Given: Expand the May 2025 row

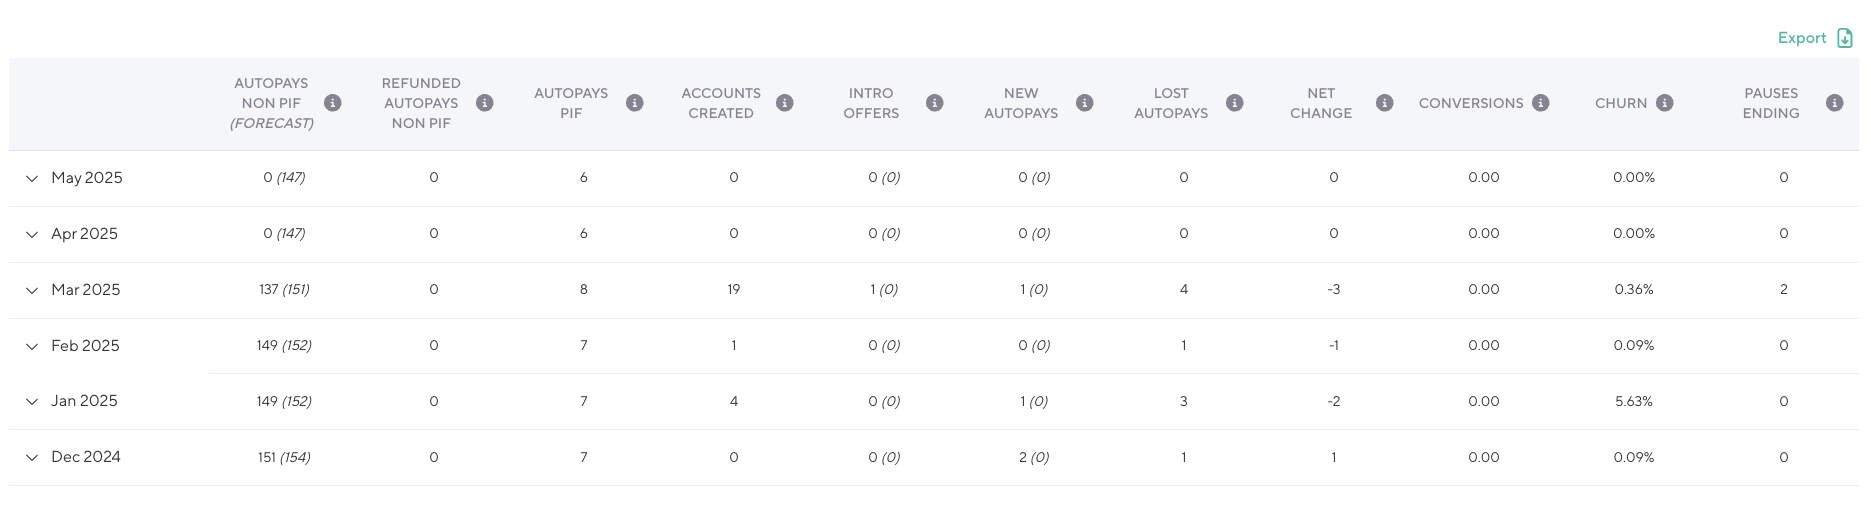Looking at the screenshot, I should click(32, 178).
